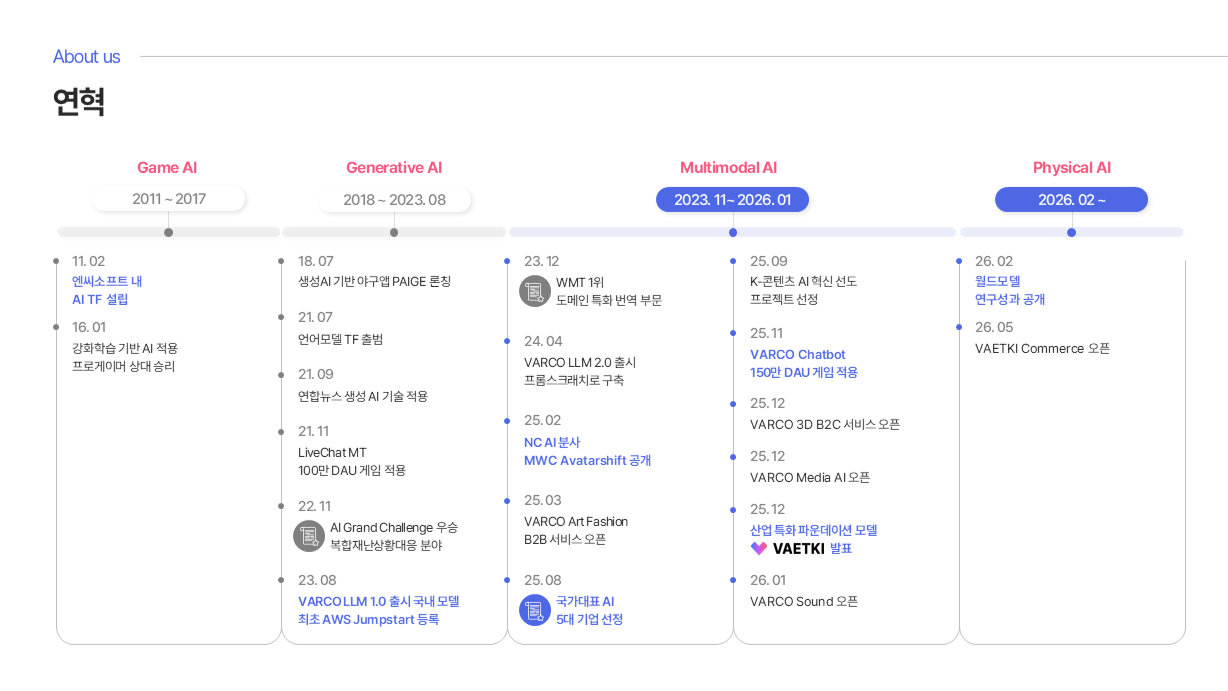This screenshot has width=1228, height=691.
Task: Open the Physical AI era heading
Action: pos(1072,168)
